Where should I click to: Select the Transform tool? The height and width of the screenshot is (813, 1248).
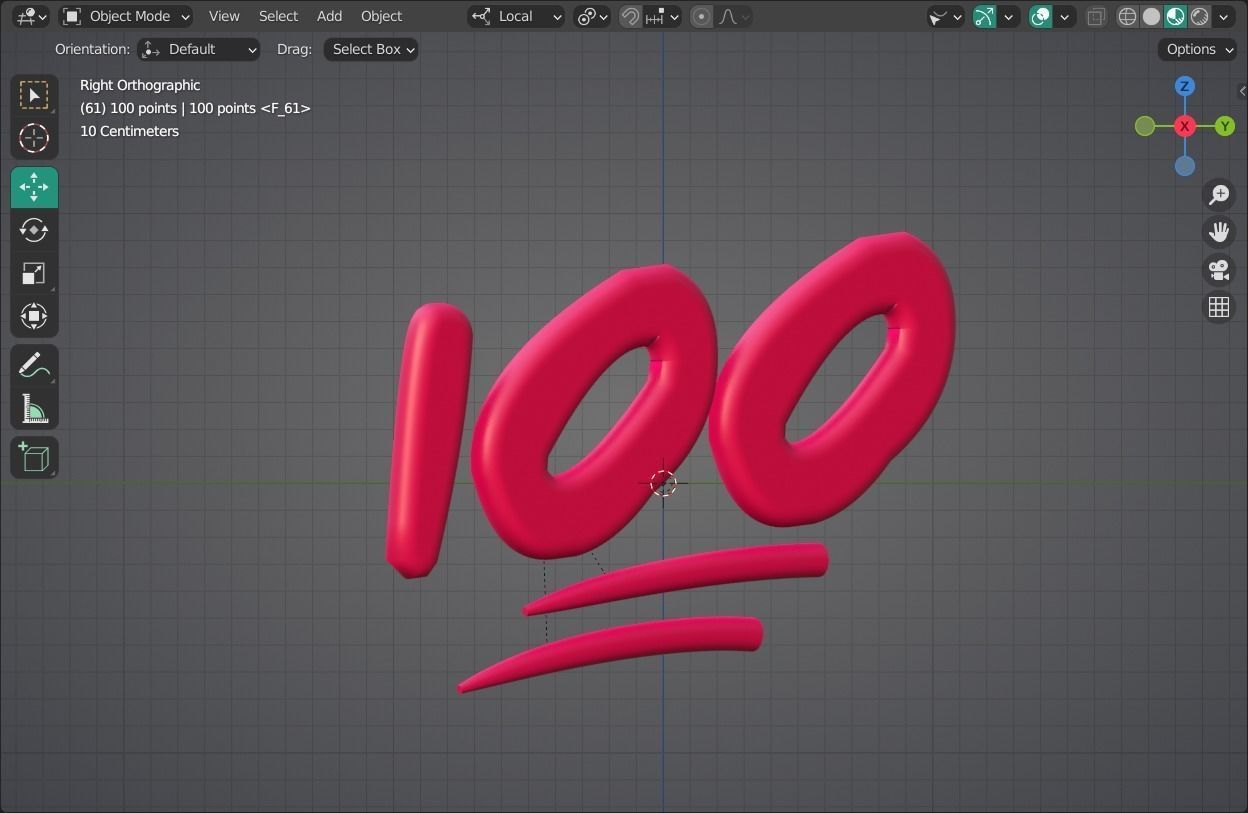(34, 316)
